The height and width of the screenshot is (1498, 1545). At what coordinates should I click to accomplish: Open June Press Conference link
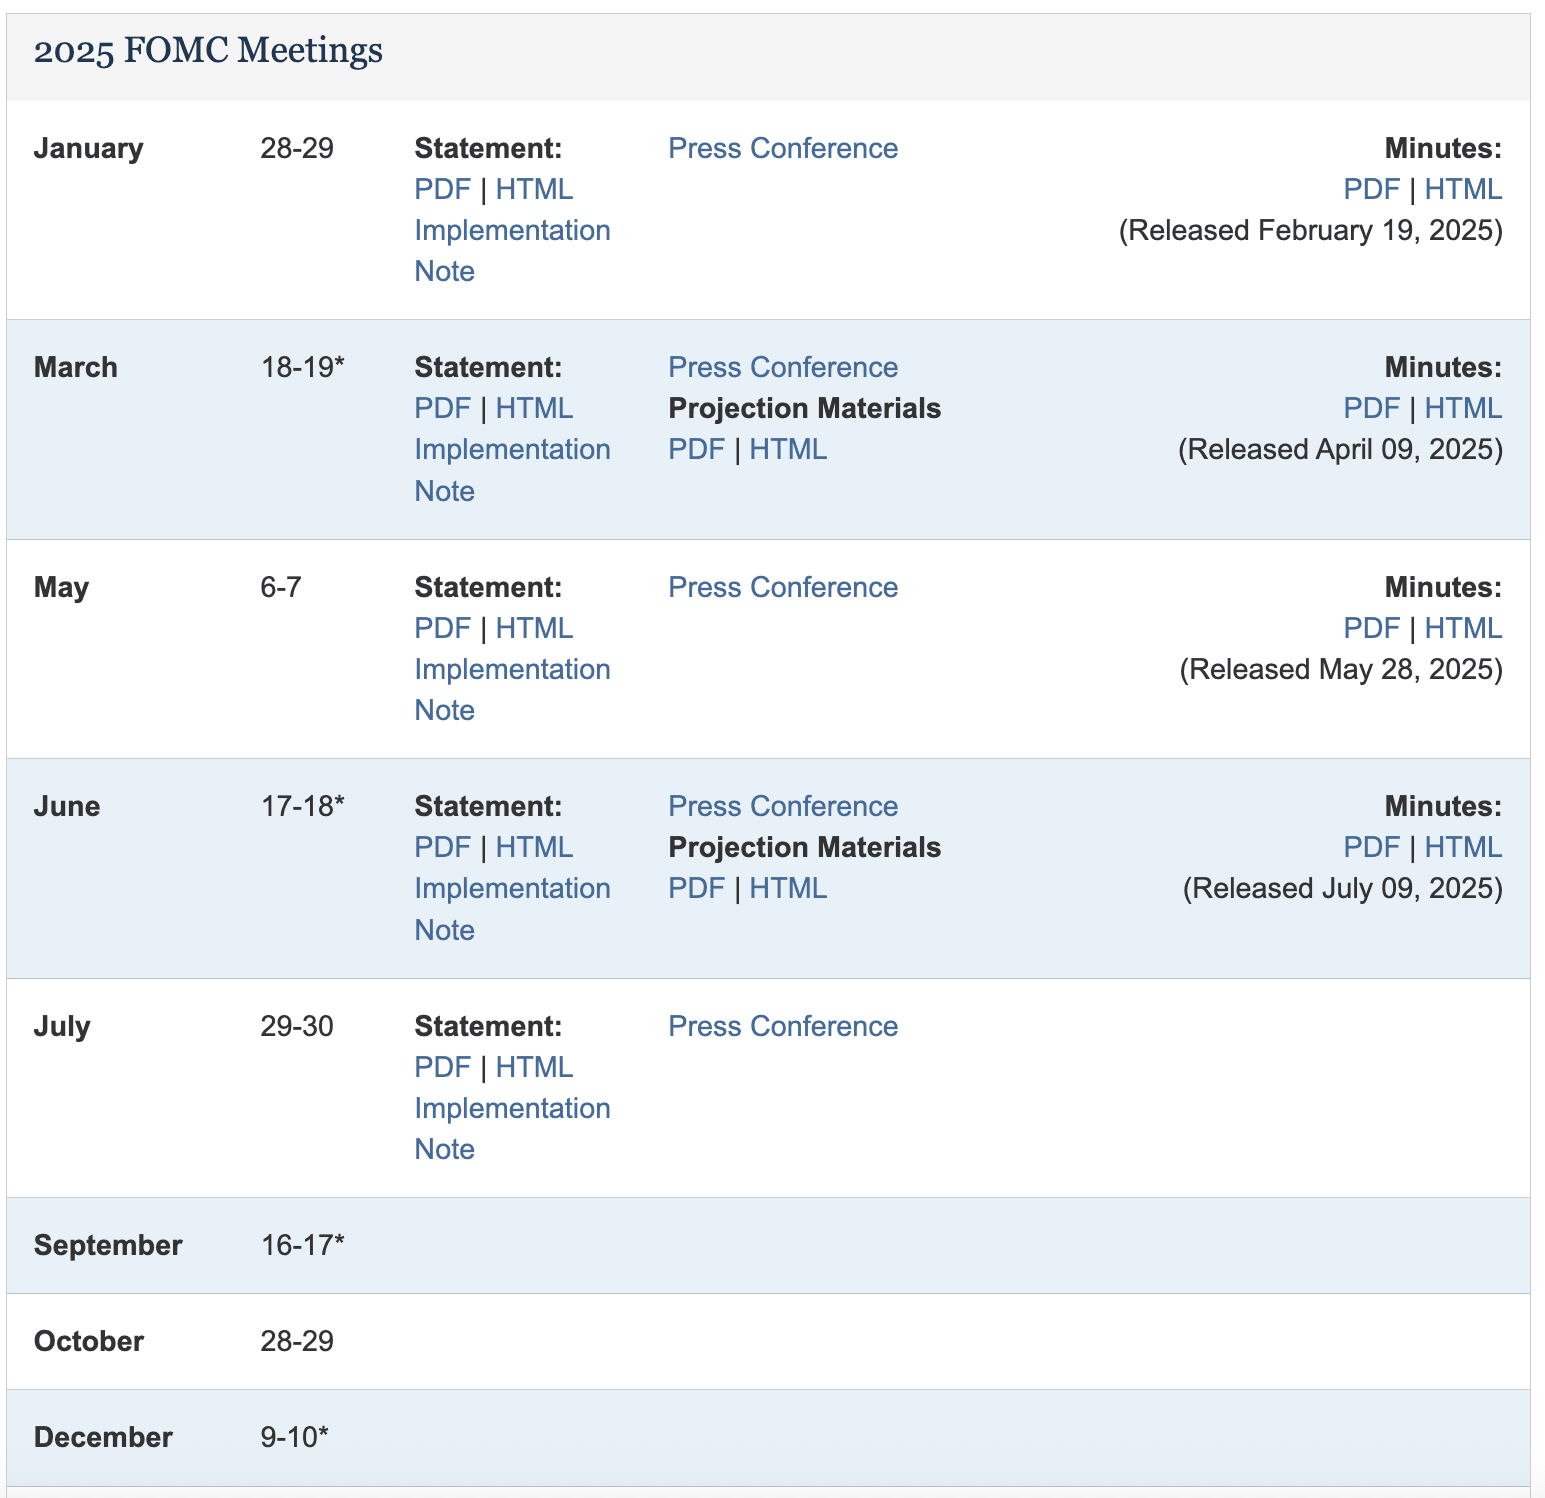click(x=783, y=806)
